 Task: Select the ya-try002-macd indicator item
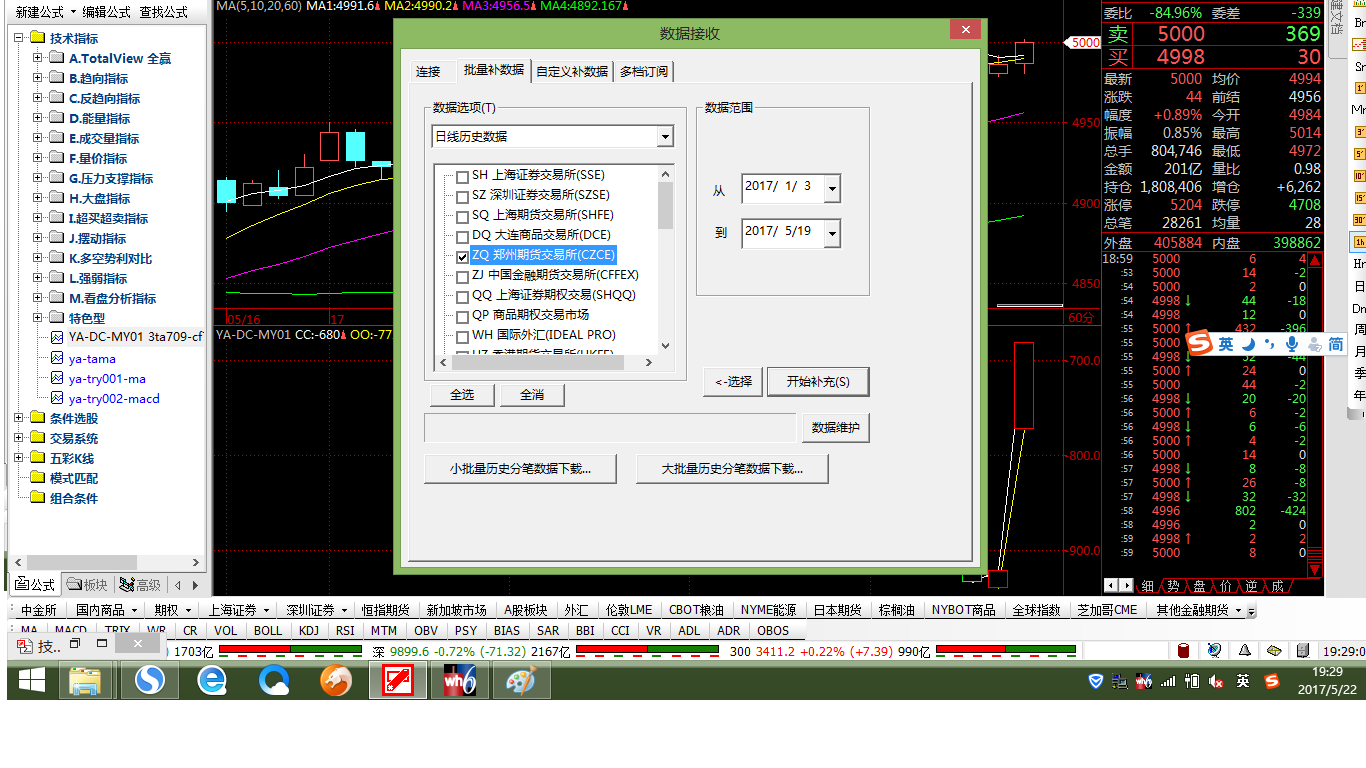coord(114,398)
